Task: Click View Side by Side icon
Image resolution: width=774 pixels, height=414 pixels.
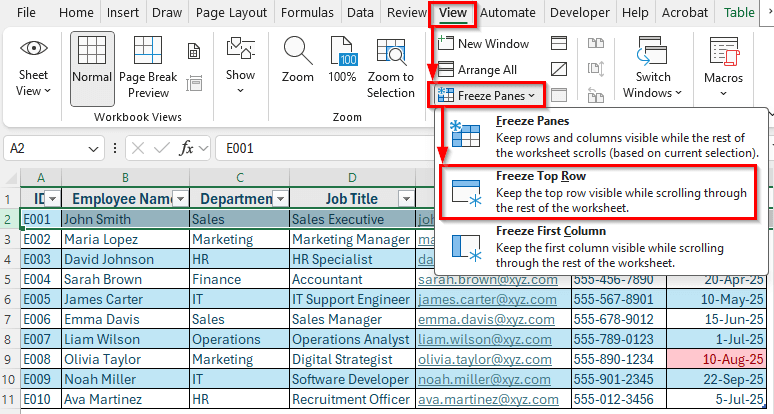Action: pyautogui.click(x=596, y=43)
